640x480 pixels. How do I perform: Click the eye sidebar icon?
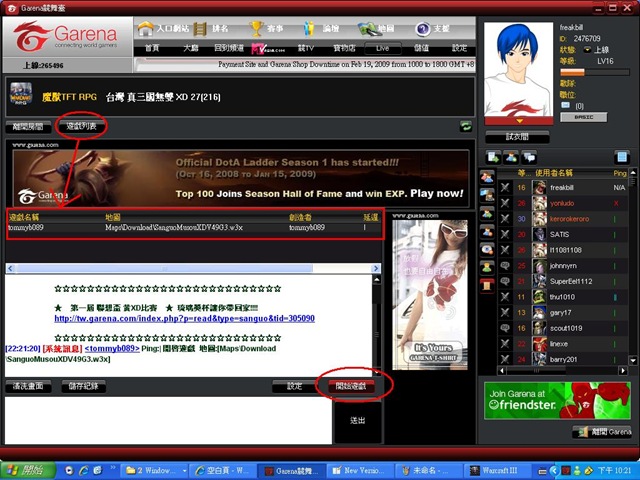tap(487, 249)
